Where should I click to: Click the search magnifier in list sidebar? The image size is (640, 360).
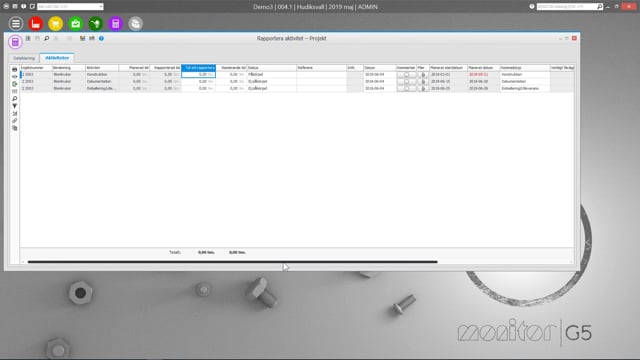[15, 99]
